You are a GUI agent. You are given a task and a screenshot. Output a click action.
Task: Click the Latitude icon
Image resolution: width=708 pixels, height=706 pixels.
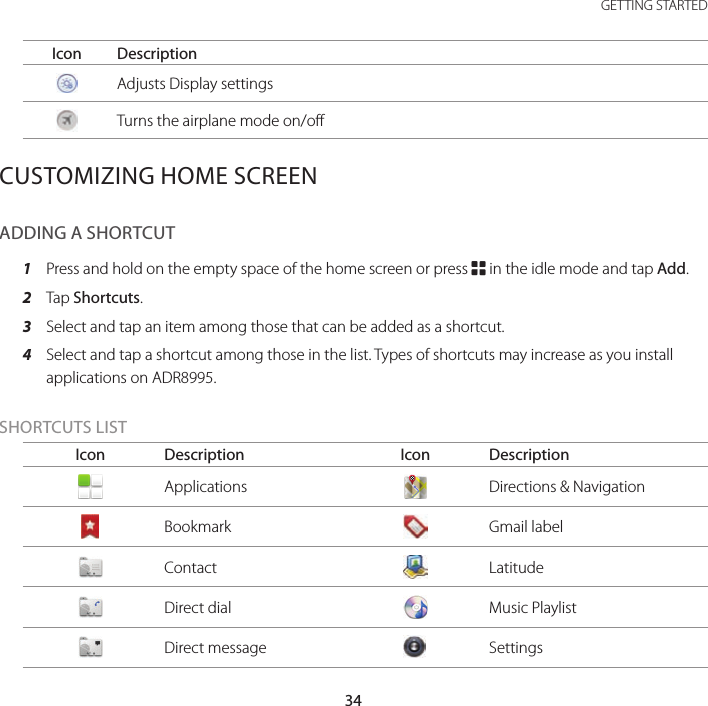[415, 567]
